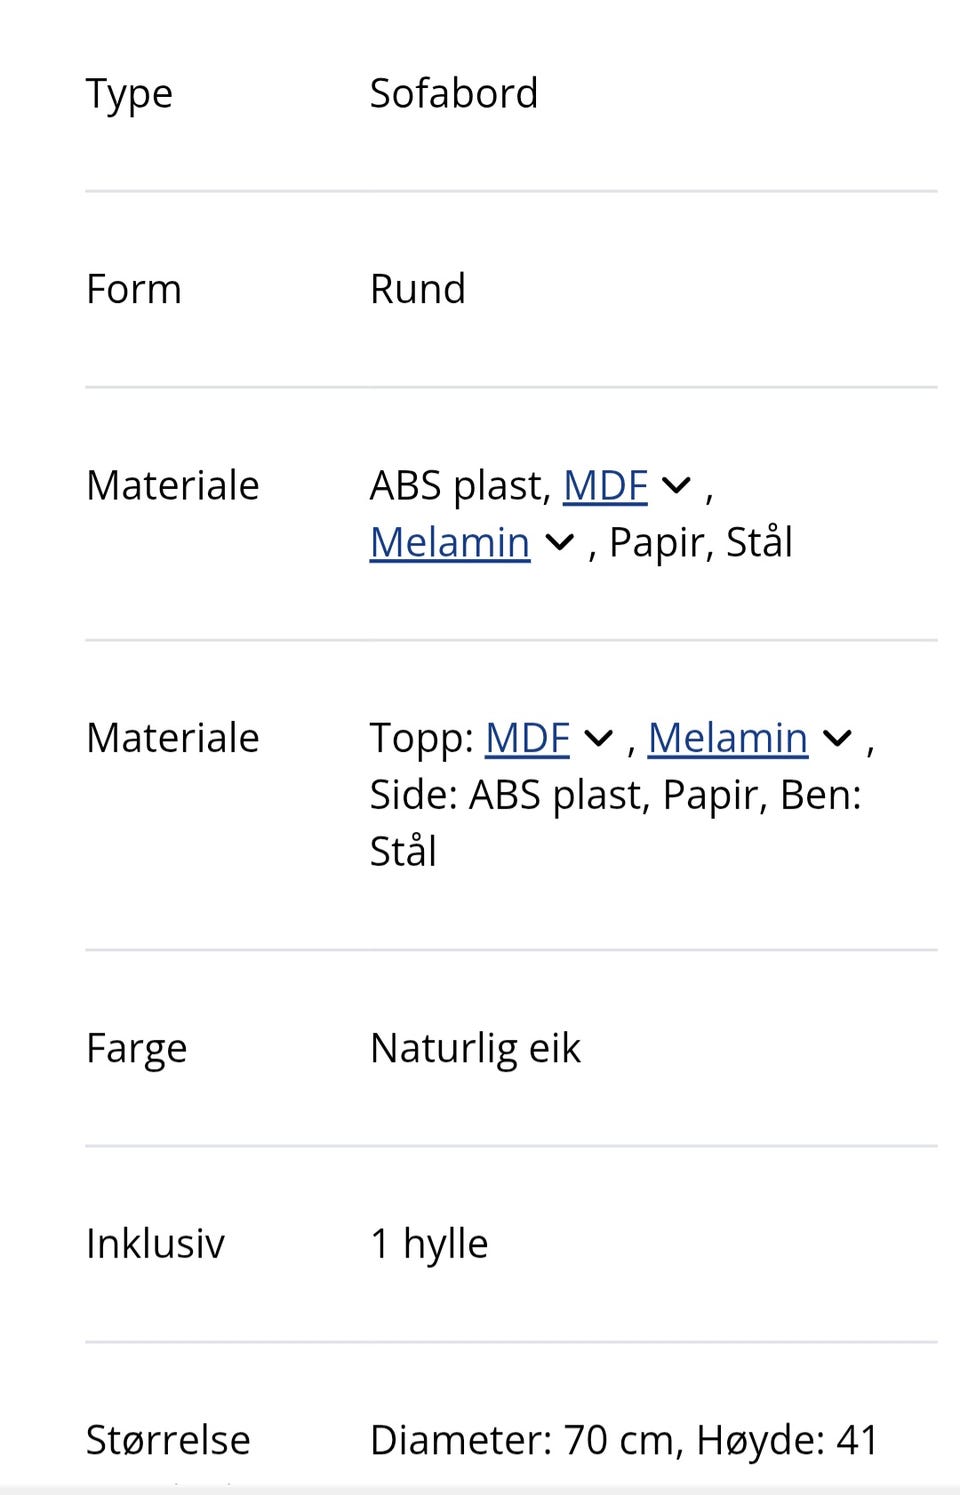The height and width of the screenshot is (1495, 960).
Task: Click the Papir, Stål text after Melamin
Action: [700, 543]
